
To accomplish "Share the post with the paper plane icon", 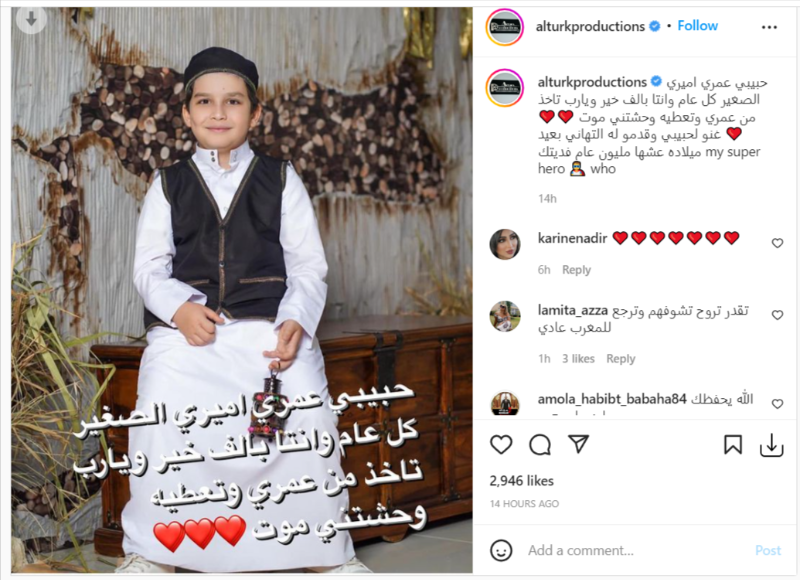I will [x=579, y=444].
